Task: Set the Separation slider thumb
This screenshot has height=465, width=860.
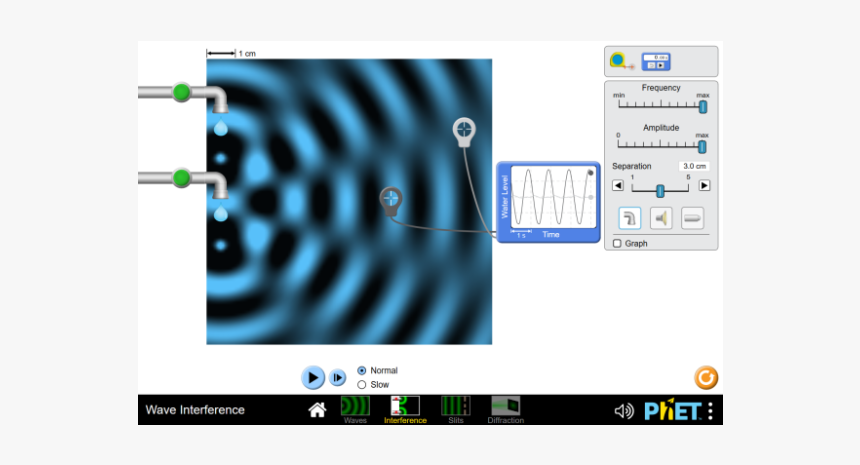Action: (x=660, y=190)
